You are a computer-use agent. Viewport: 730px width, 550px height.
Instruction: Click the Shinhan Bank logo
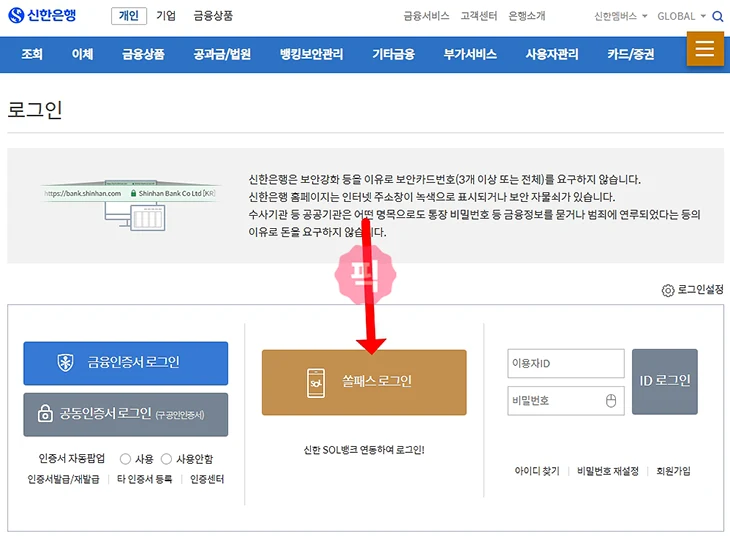(x=42, y=15)
